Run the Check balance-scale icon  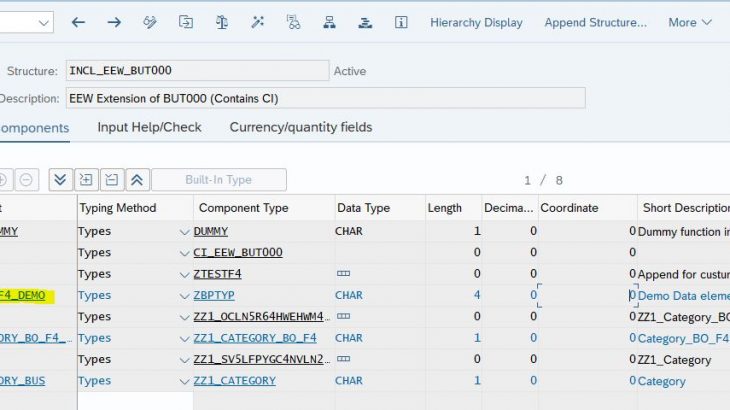222,22
